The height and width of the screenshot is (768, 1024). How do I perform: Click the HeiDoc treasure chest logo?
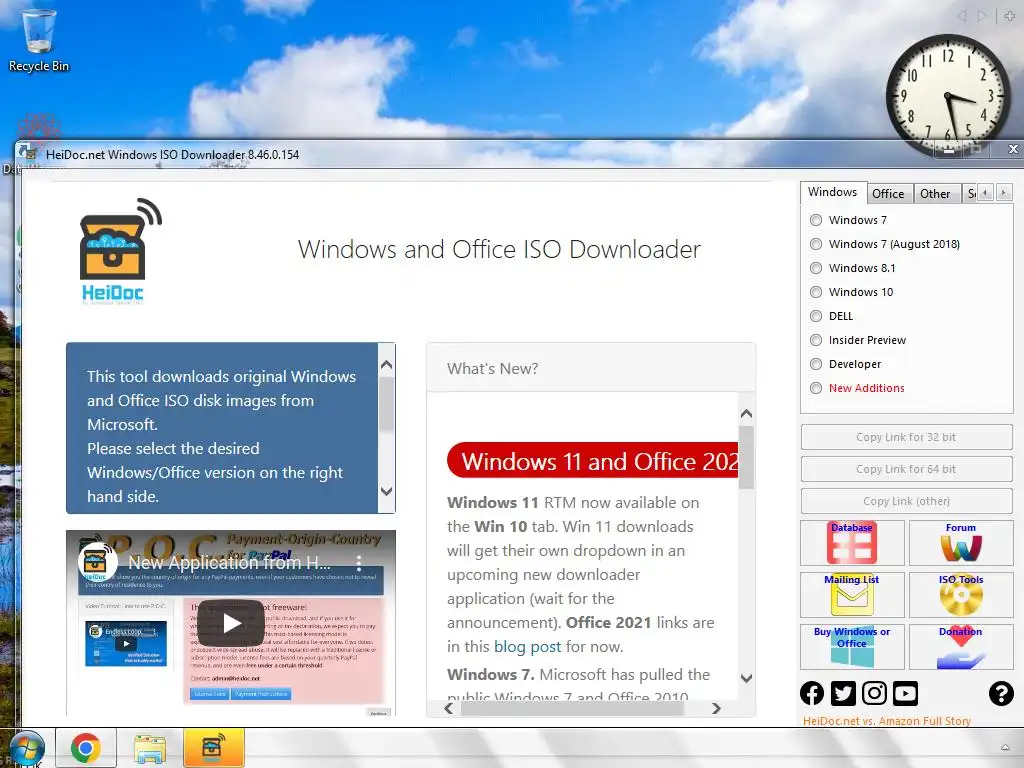click(x=120, y=251)
